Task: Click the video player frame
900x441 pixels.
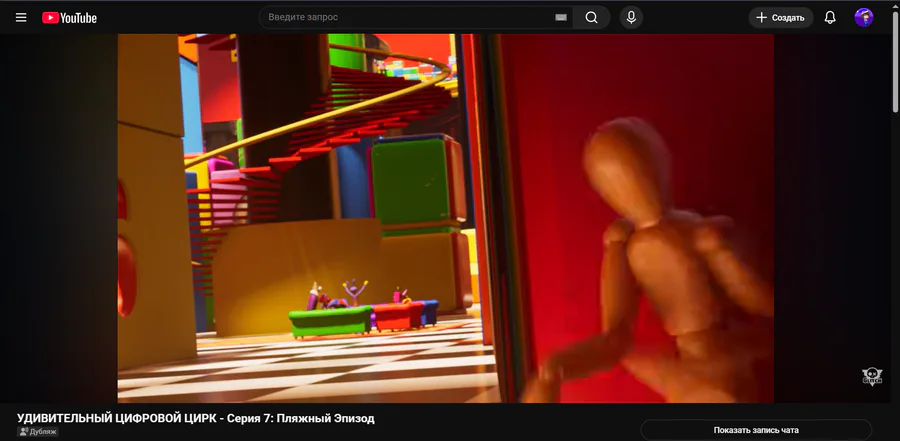Action: (446, 218)
